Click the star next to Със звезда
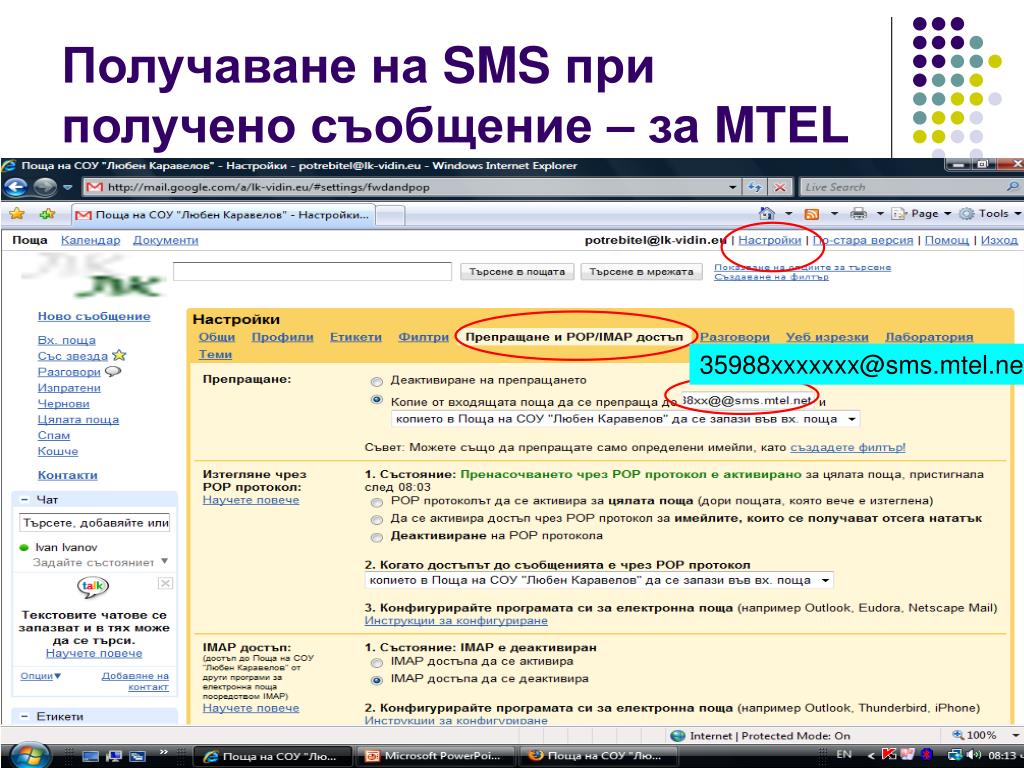1024x768 pixels. coord(119,355)
